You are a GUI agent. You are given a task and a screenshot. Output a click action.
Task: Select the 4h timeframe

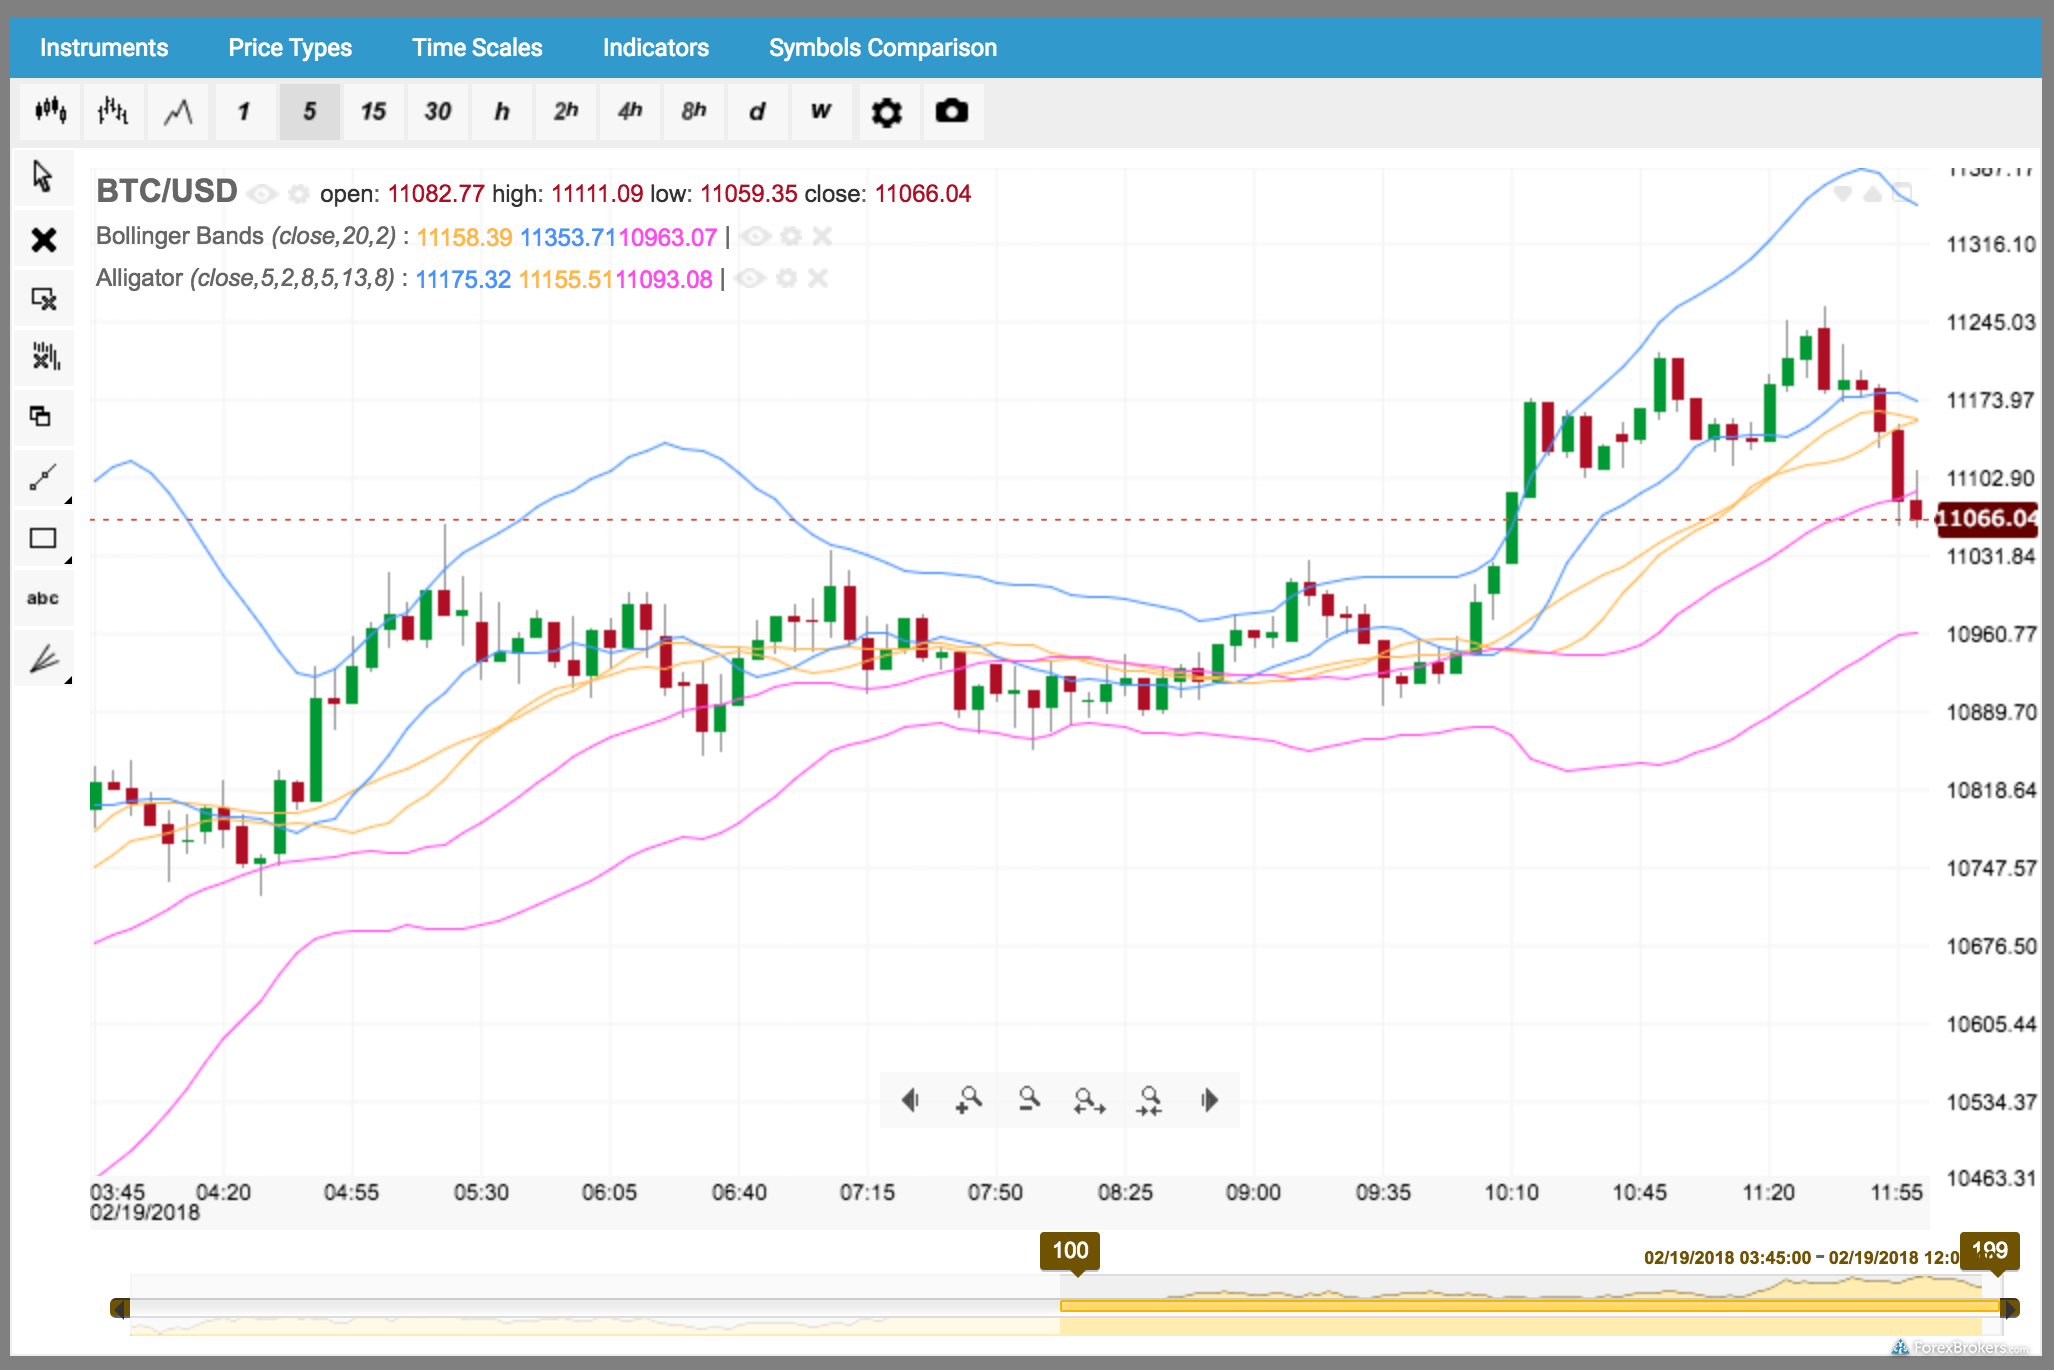click(630, 111)
